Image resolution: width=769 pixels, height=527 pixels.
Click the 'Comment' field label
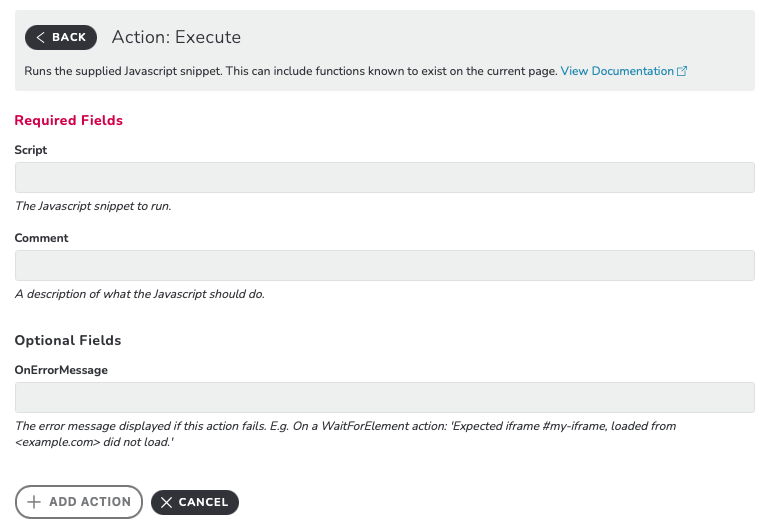click(x=41, y=238)
